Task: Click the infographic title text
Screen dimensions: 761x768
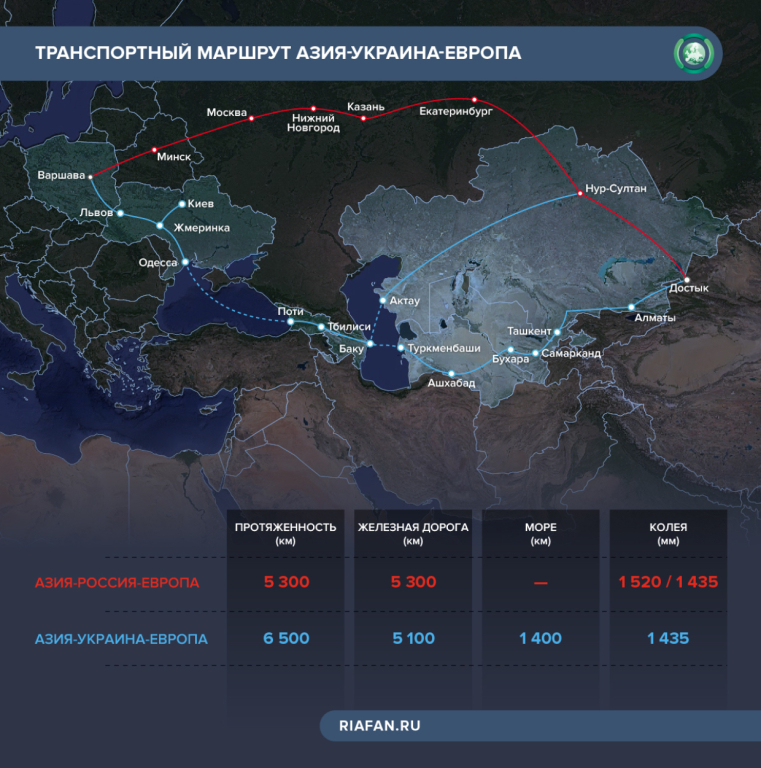Action: pos(278,52)
